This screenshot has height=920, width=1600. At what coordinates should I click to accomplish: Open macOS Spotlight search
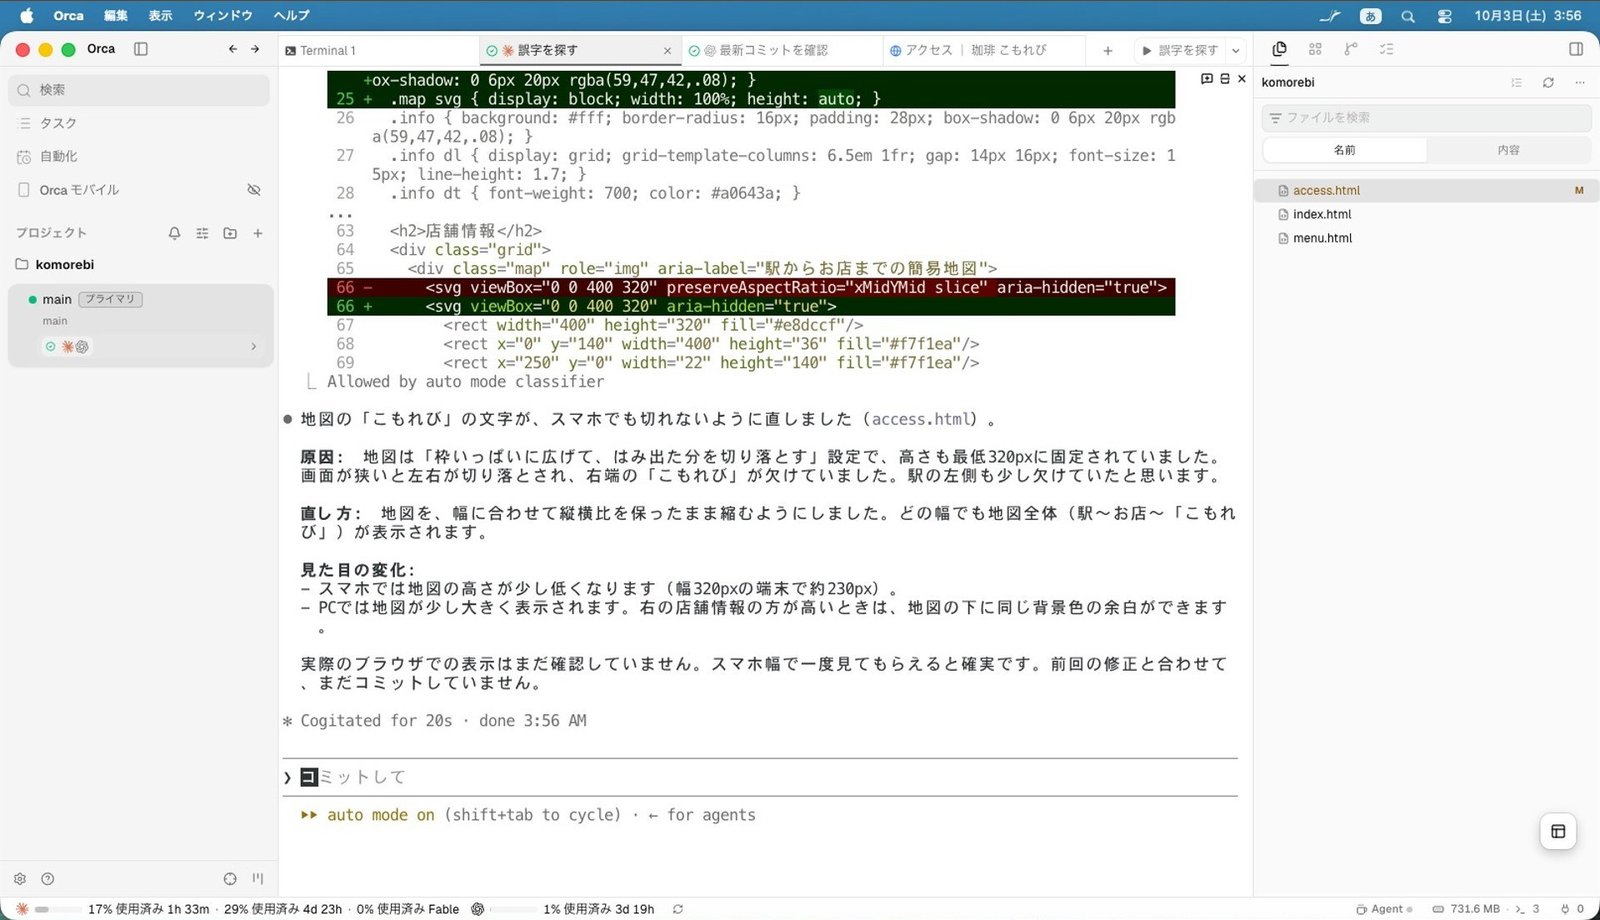click(1408, 16)
